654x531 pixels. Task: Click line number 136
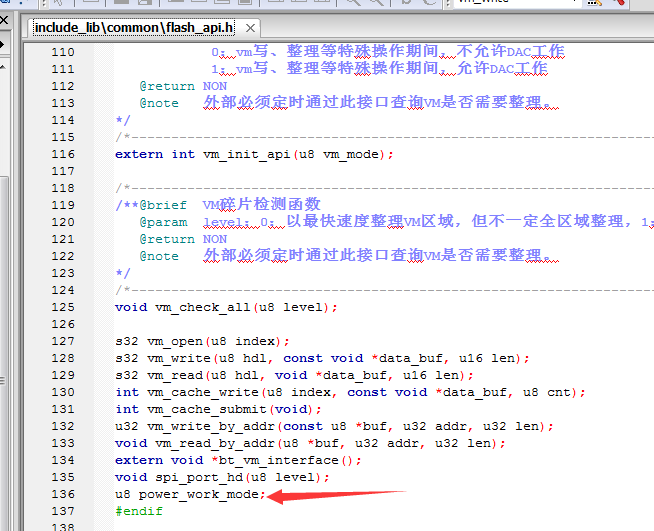[x=63, y=495]
